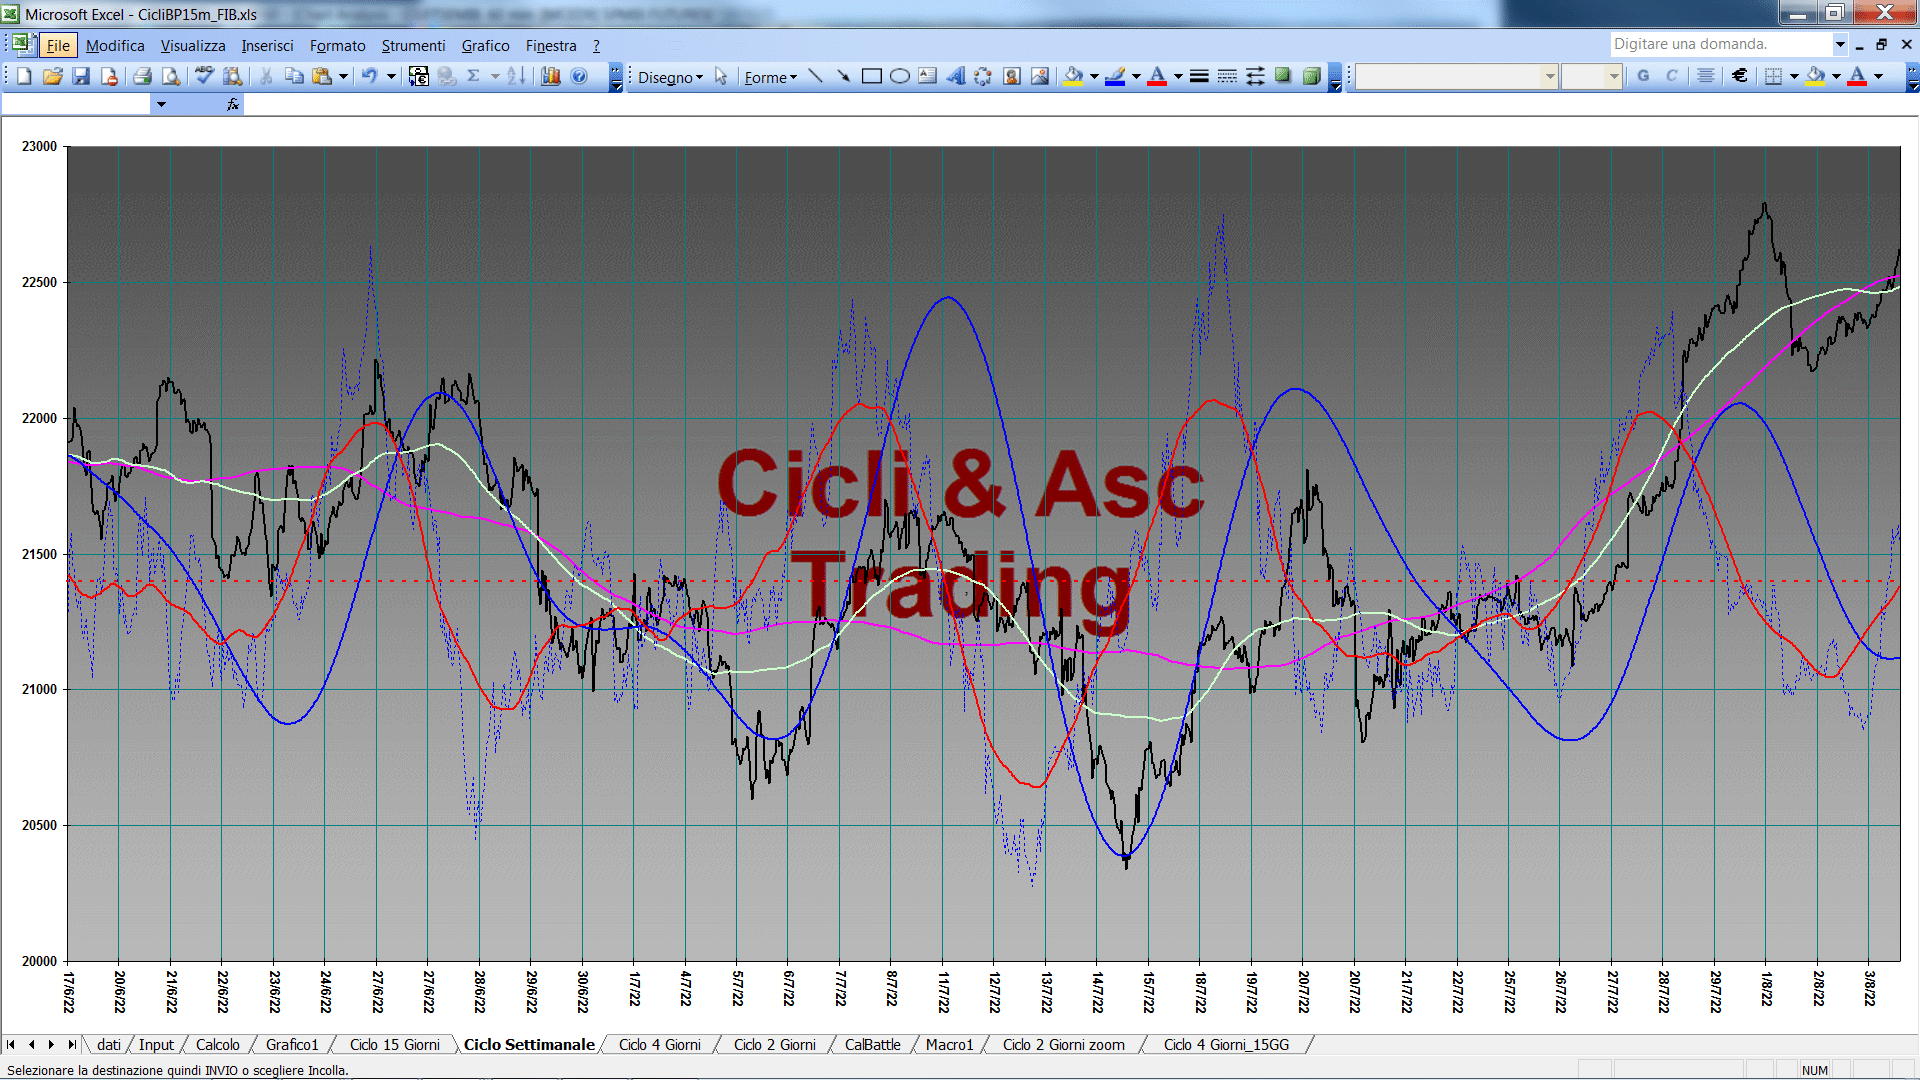
Task: Click the Permission document icon
Action: (x=109, y=76)
